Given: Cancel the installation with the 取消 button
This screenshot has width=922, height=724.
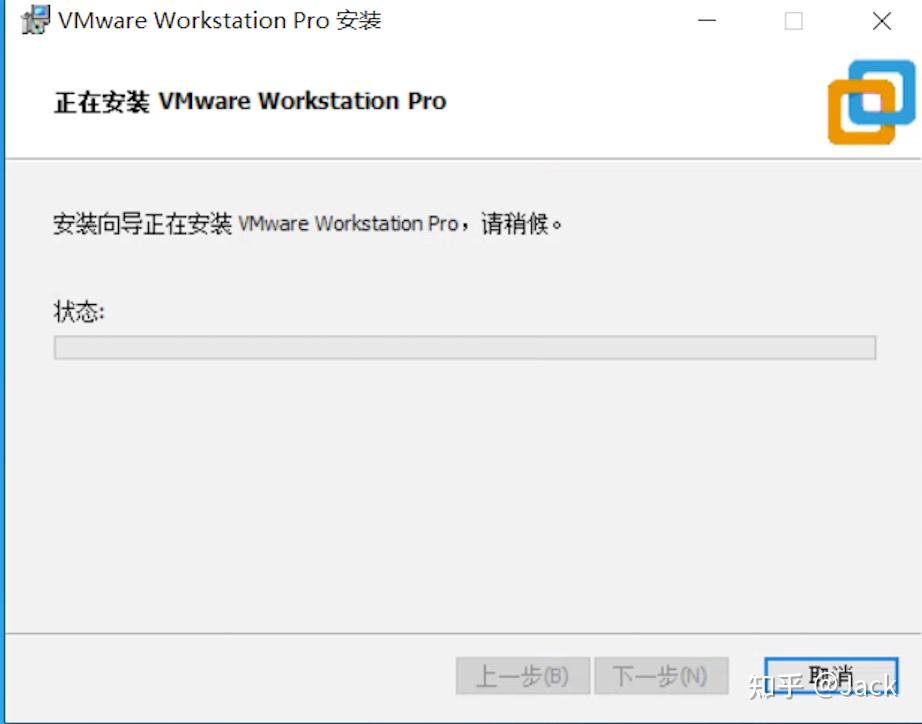Looking at the screenshot, I should 831,676.
